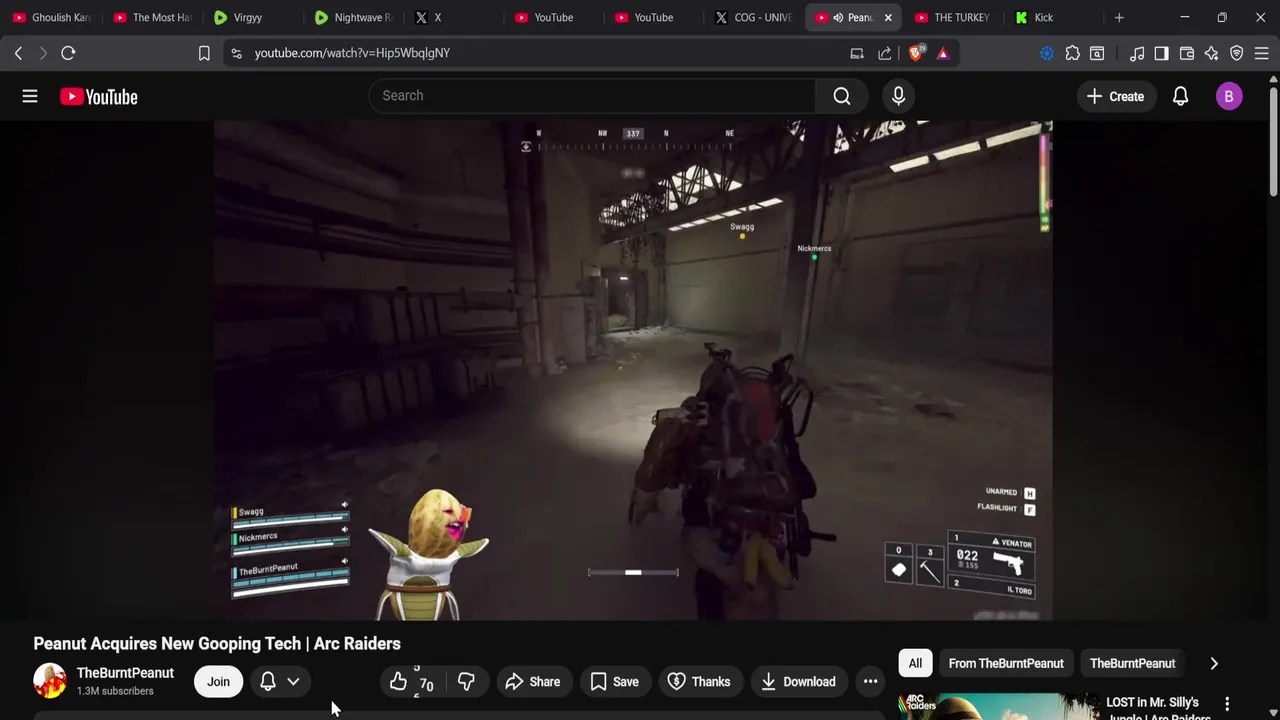The width and height of the screenshot is (1280, 720).
Task: Open TheBurntPeanut channel avatar
Action: (50, 681)
